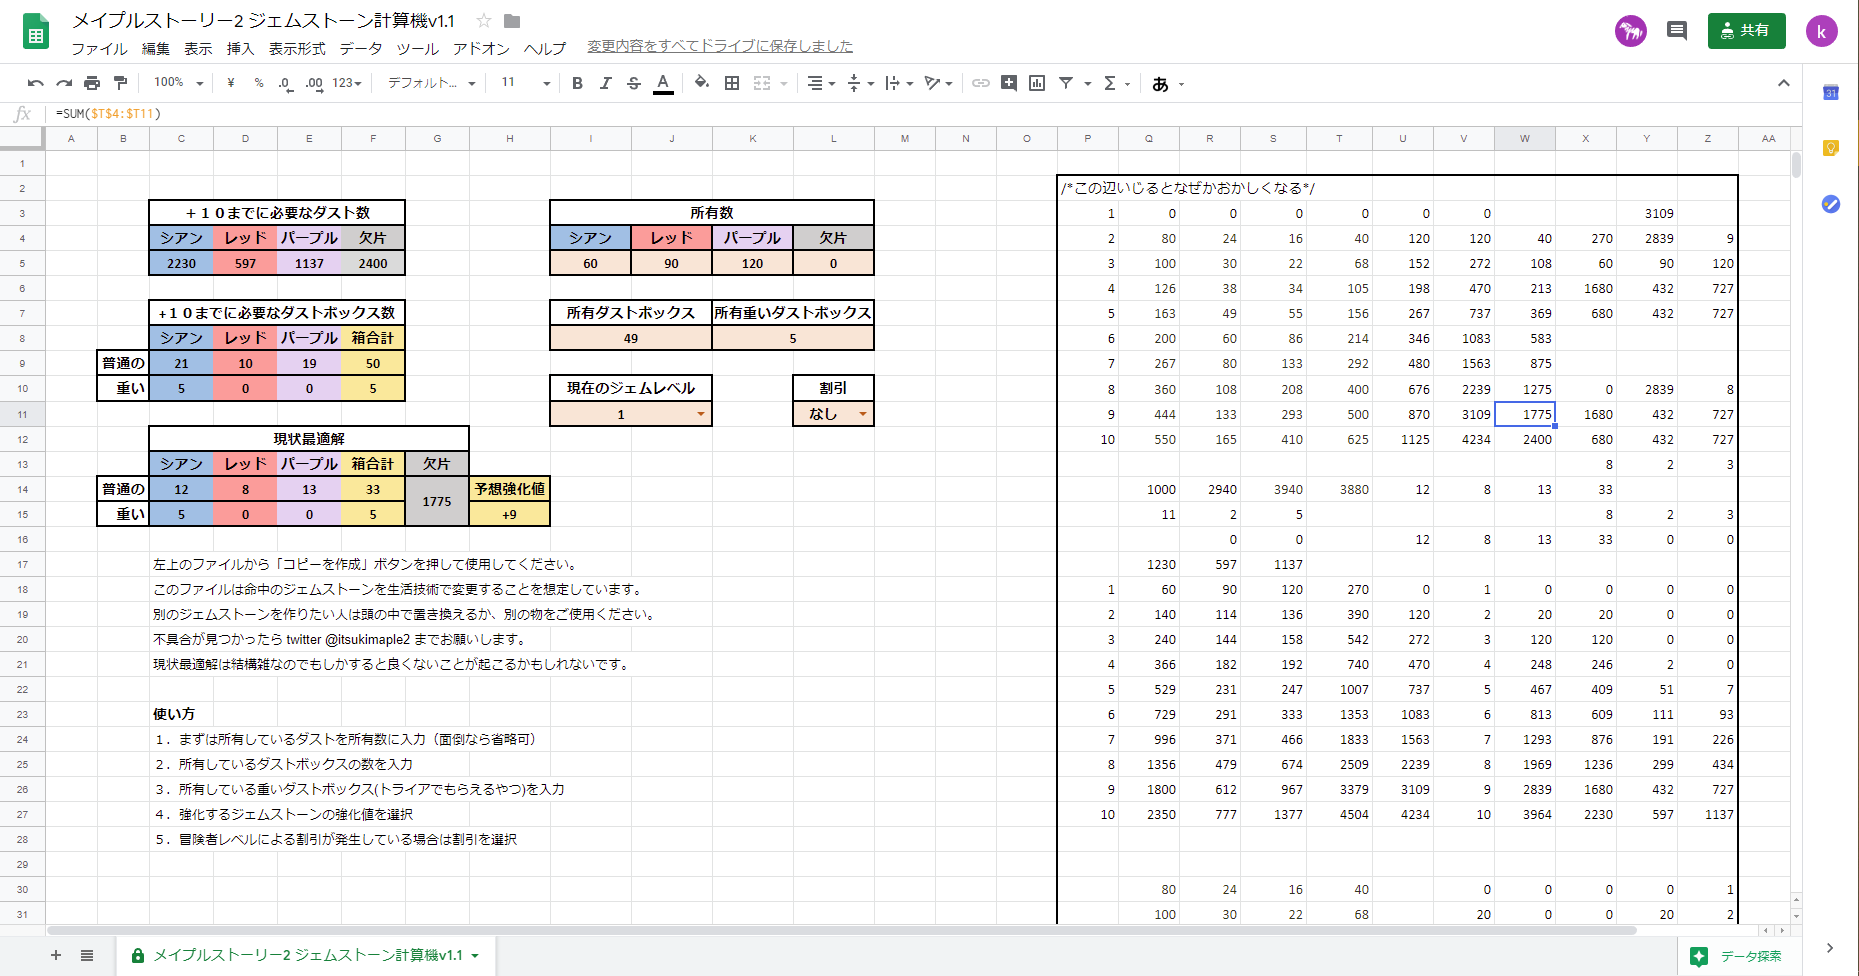Open the データ menu

coord(361,48)
